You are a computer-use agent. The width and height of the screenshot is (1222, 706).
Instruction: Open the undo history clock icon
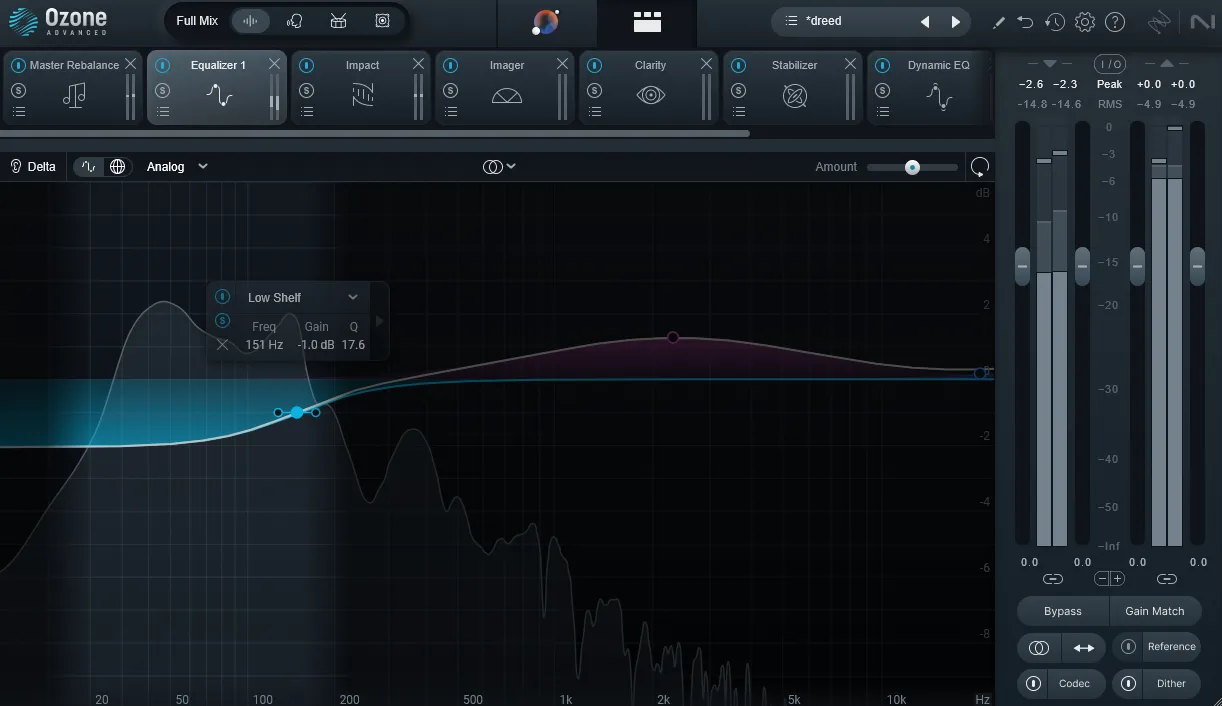1055,22
